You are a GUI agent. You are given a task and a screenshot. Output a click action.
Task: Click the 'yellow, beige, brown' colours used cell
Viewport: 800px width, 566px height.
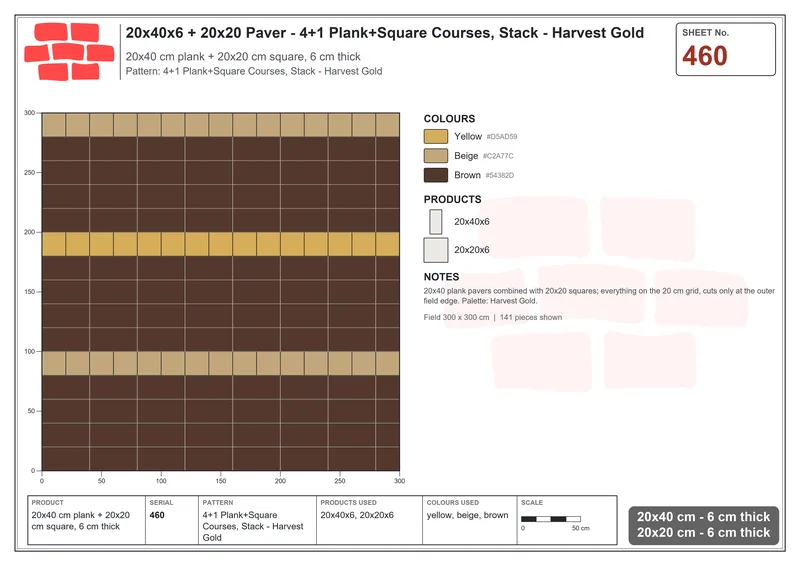click(x=467, y=515)
